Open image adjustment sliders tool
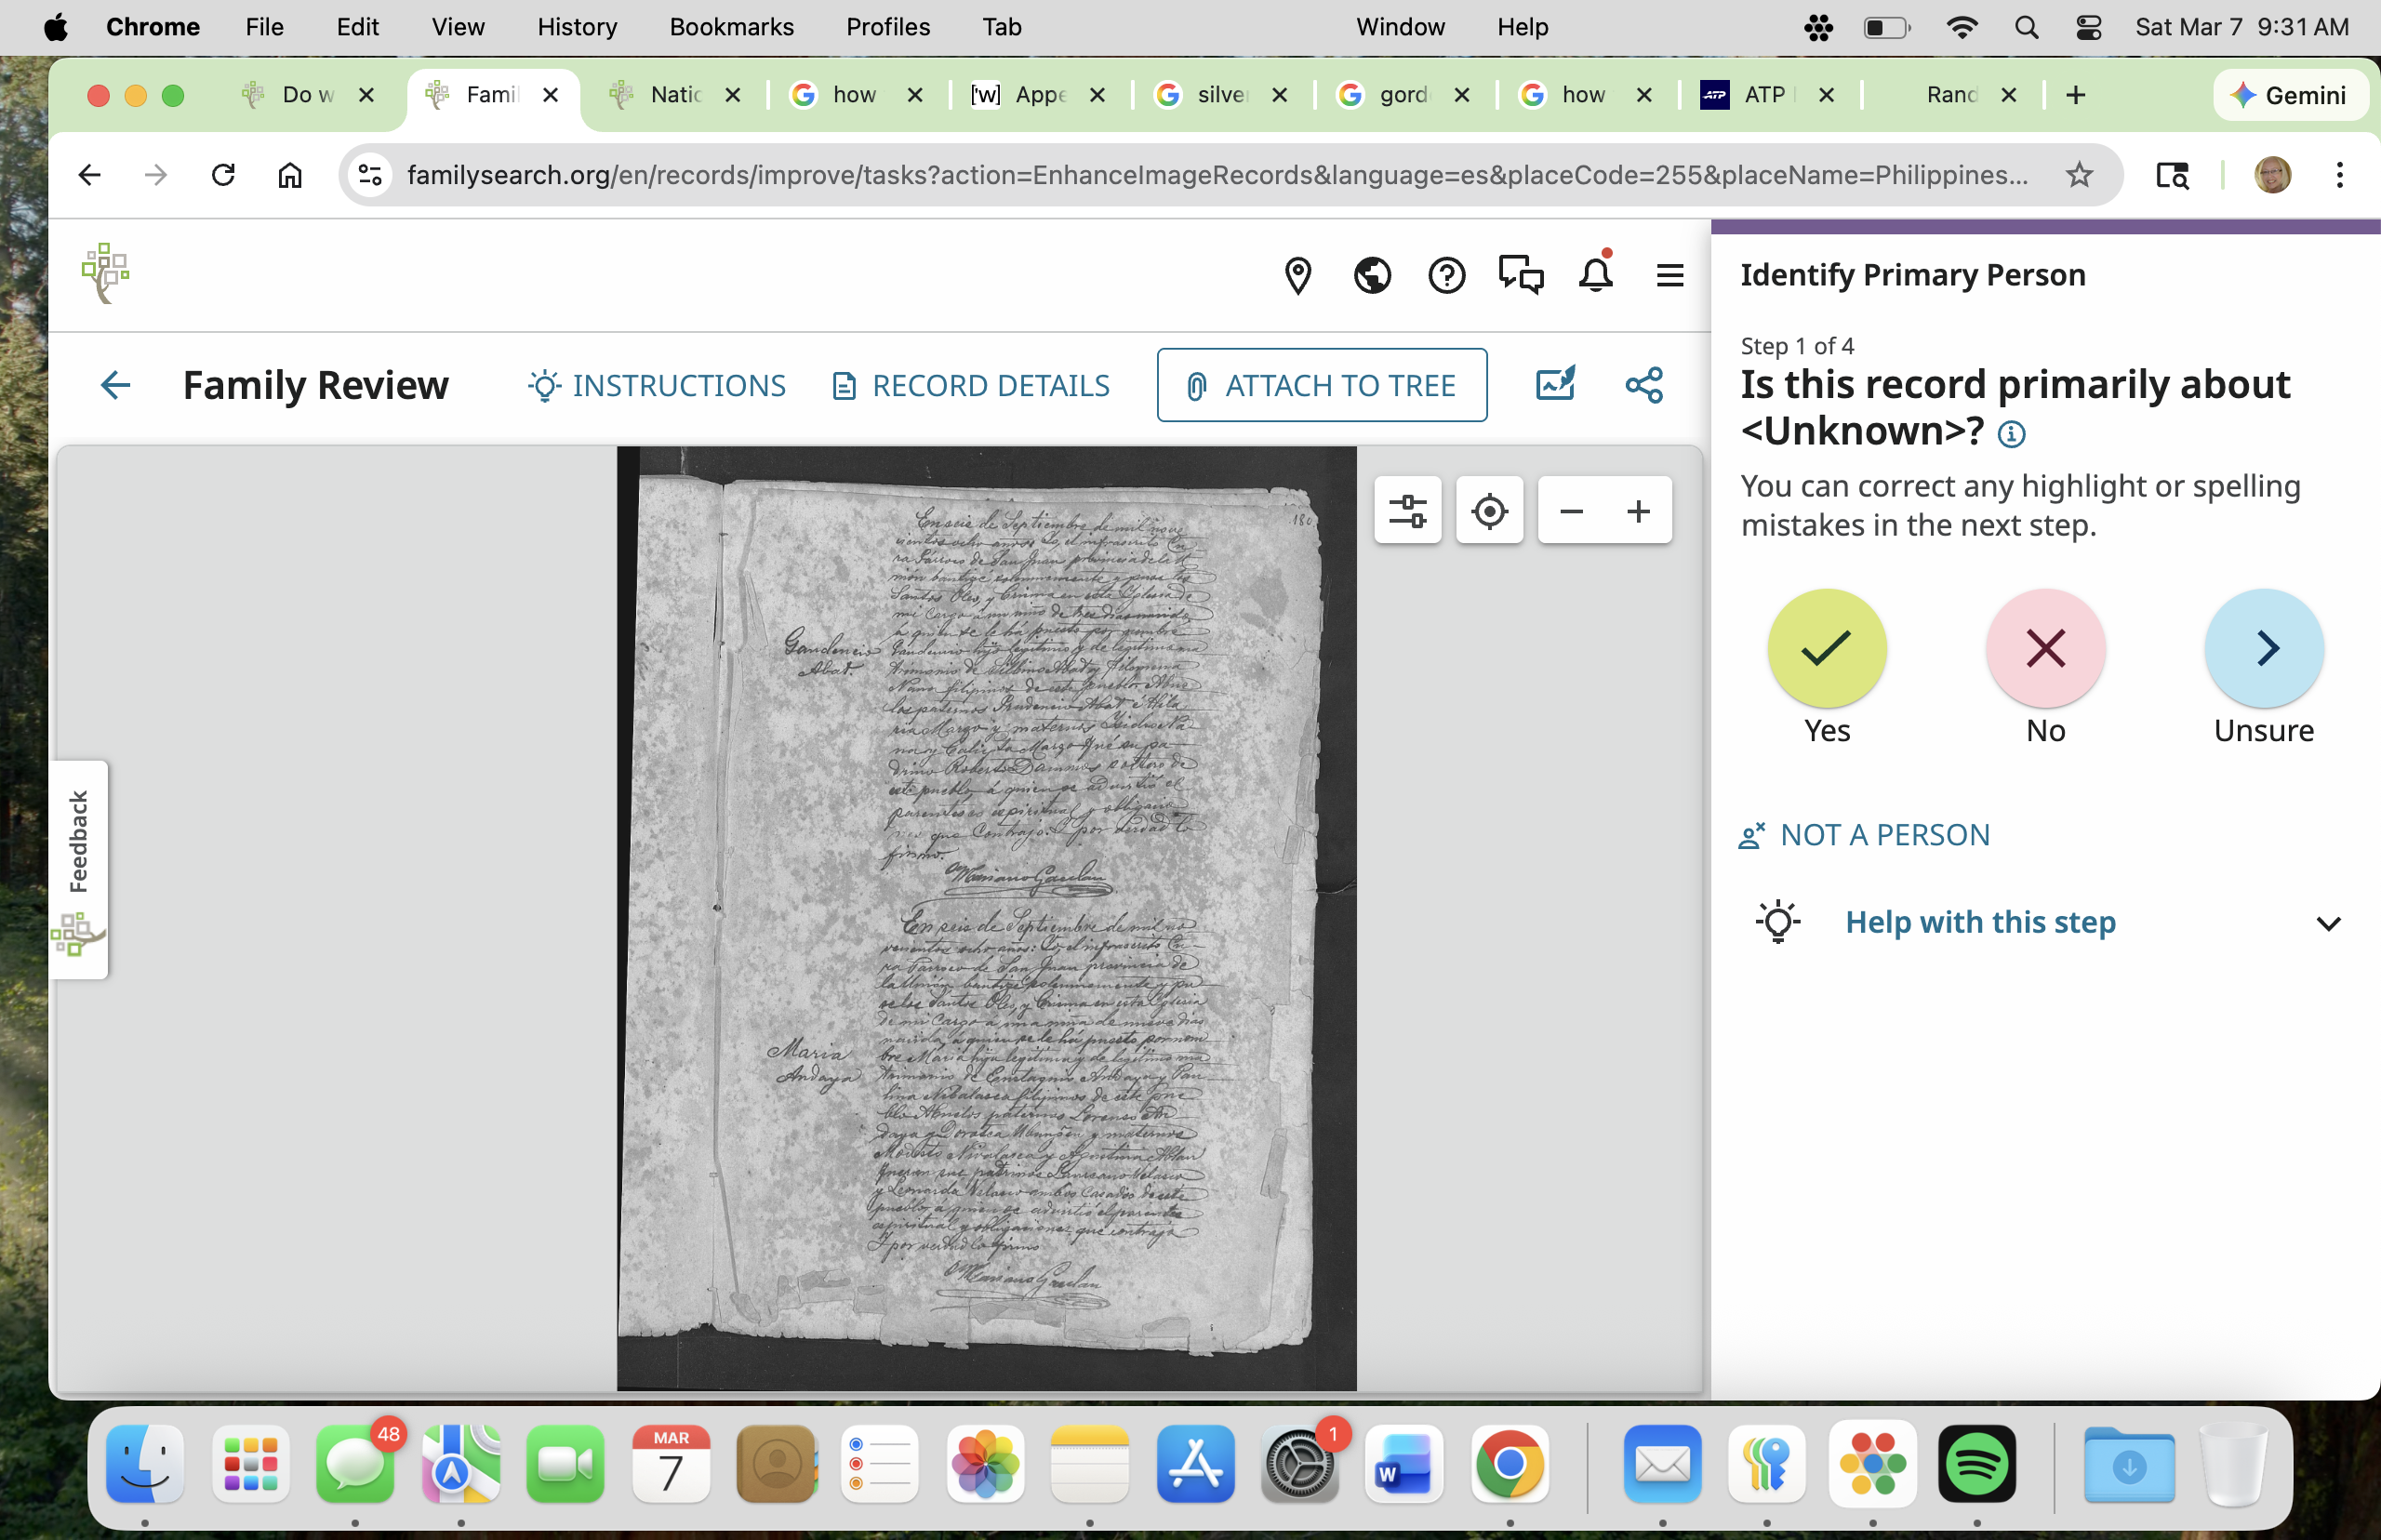The width and height of the screenshot is (2381, 1540). click(x=1407, y=511)
